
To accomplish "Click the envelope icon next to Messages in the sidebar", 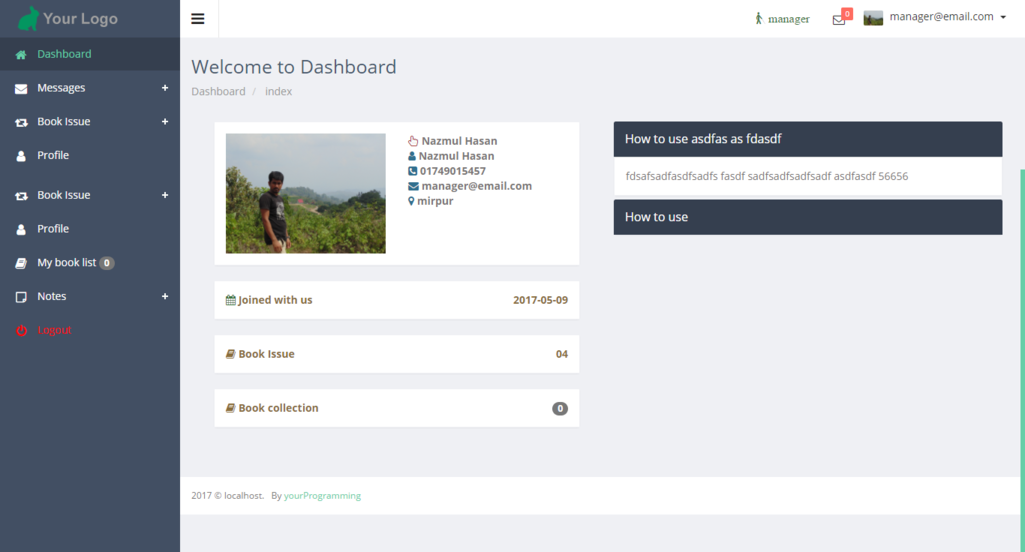I will (x=21, y=89).
